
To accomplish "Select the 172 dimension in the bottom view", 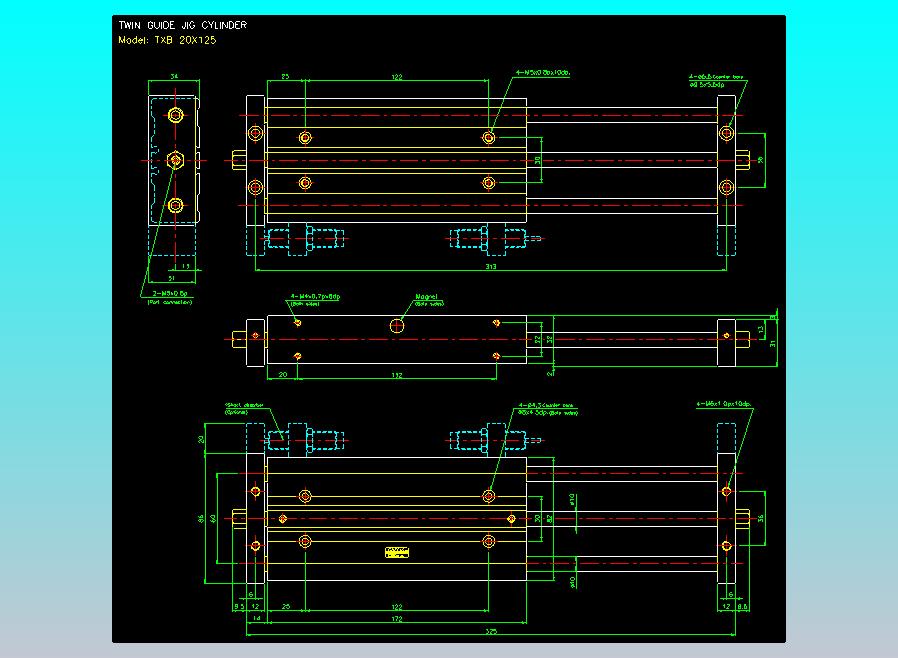I will click(x=395, y=619).
